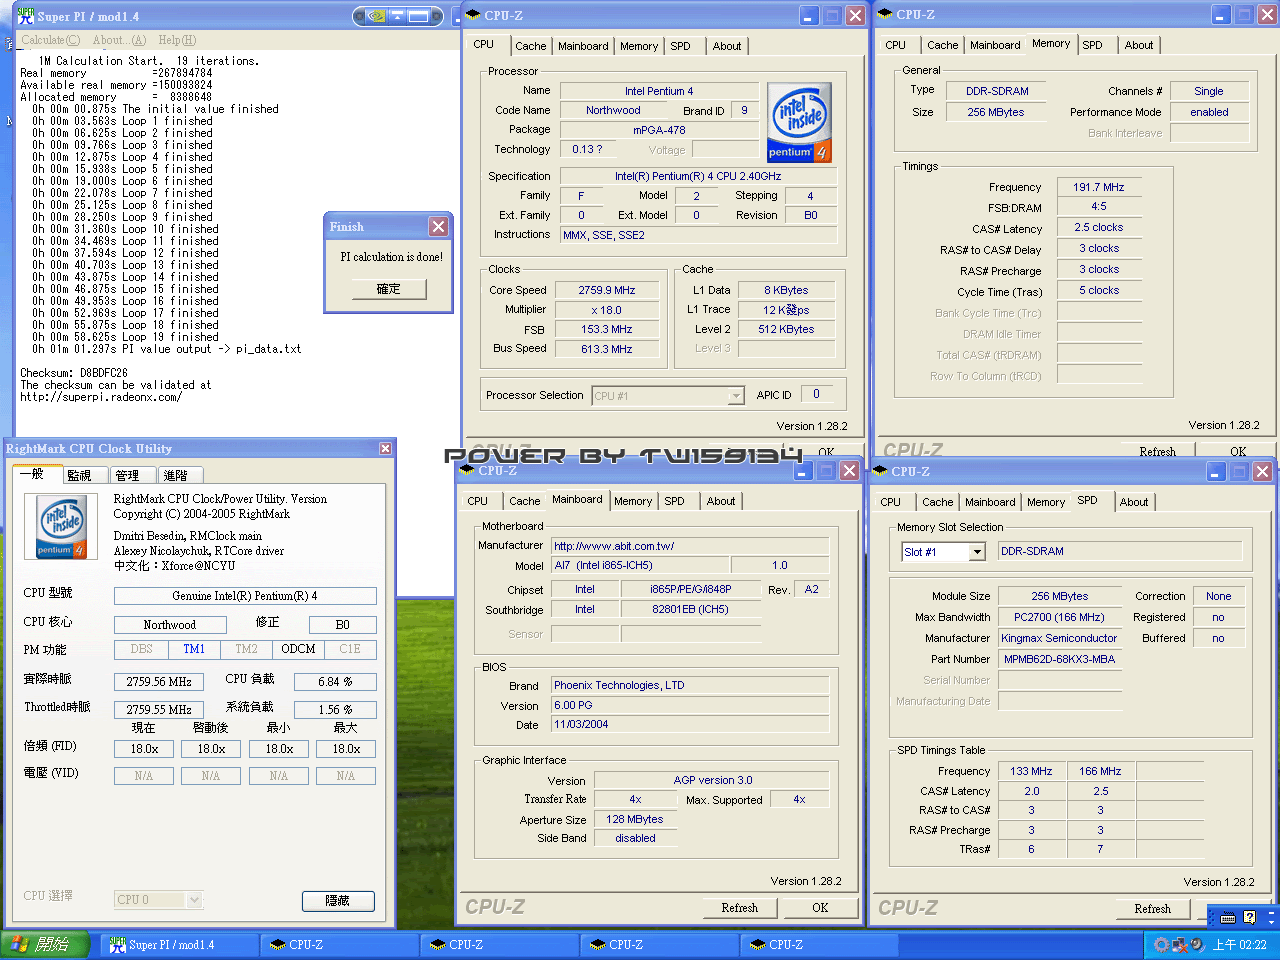Click Refresh in the CPU-Z SPD window
This screenshot has height=960, width=1280.
coord(1153,909)
